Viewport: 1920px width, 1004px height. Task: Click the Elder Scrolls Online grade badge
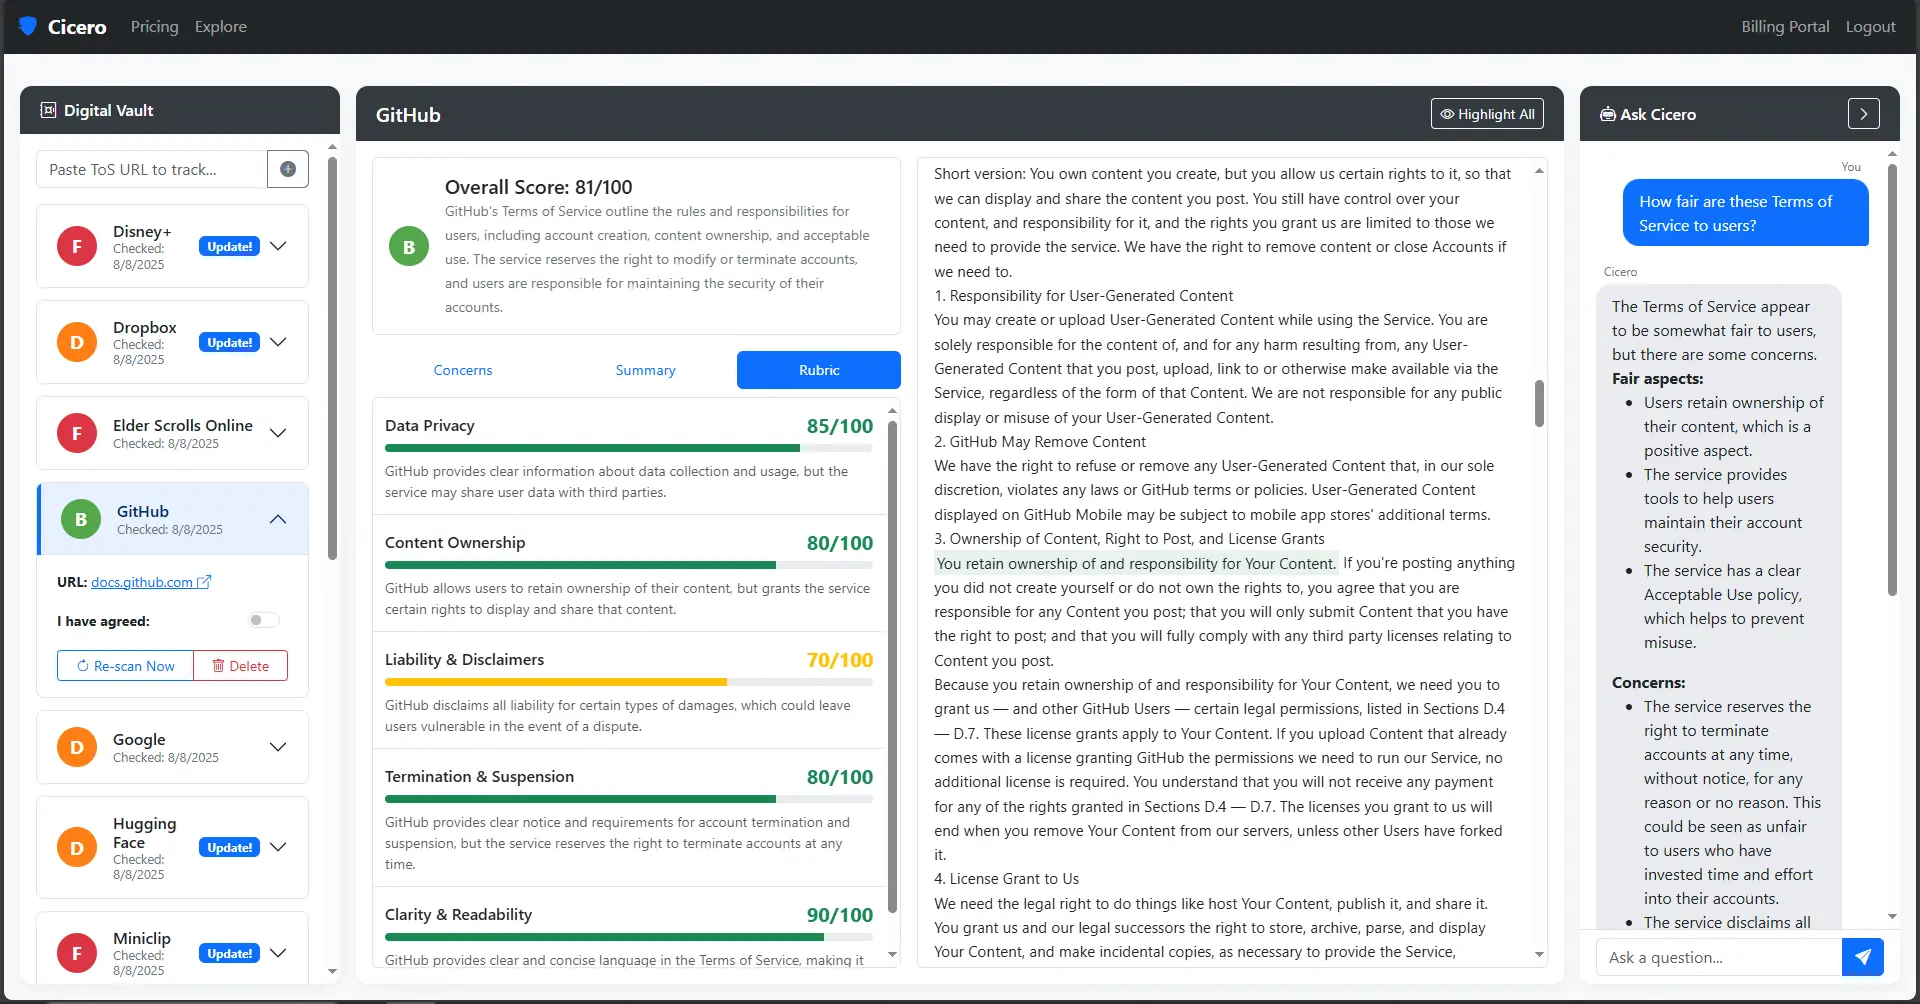tap(77, 433)
